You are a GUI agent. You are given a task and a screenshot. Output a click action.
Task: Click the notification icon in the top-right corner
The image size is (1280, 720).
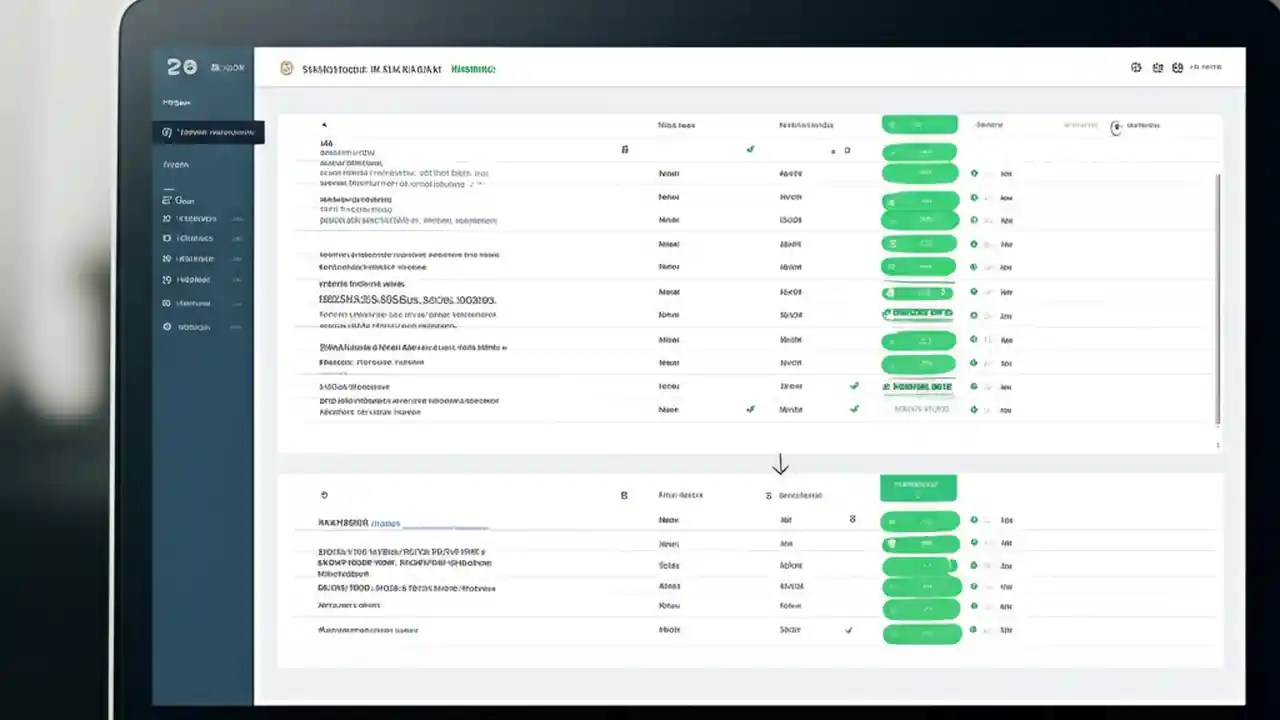coord(1177,67)
